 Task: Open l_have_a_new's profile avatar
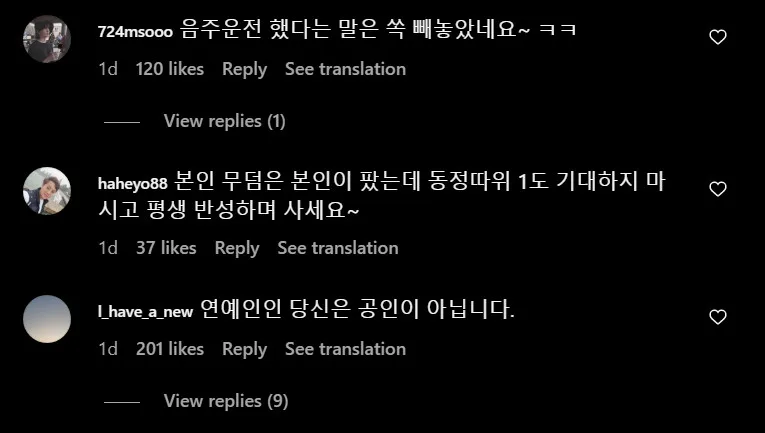[47, 319]
